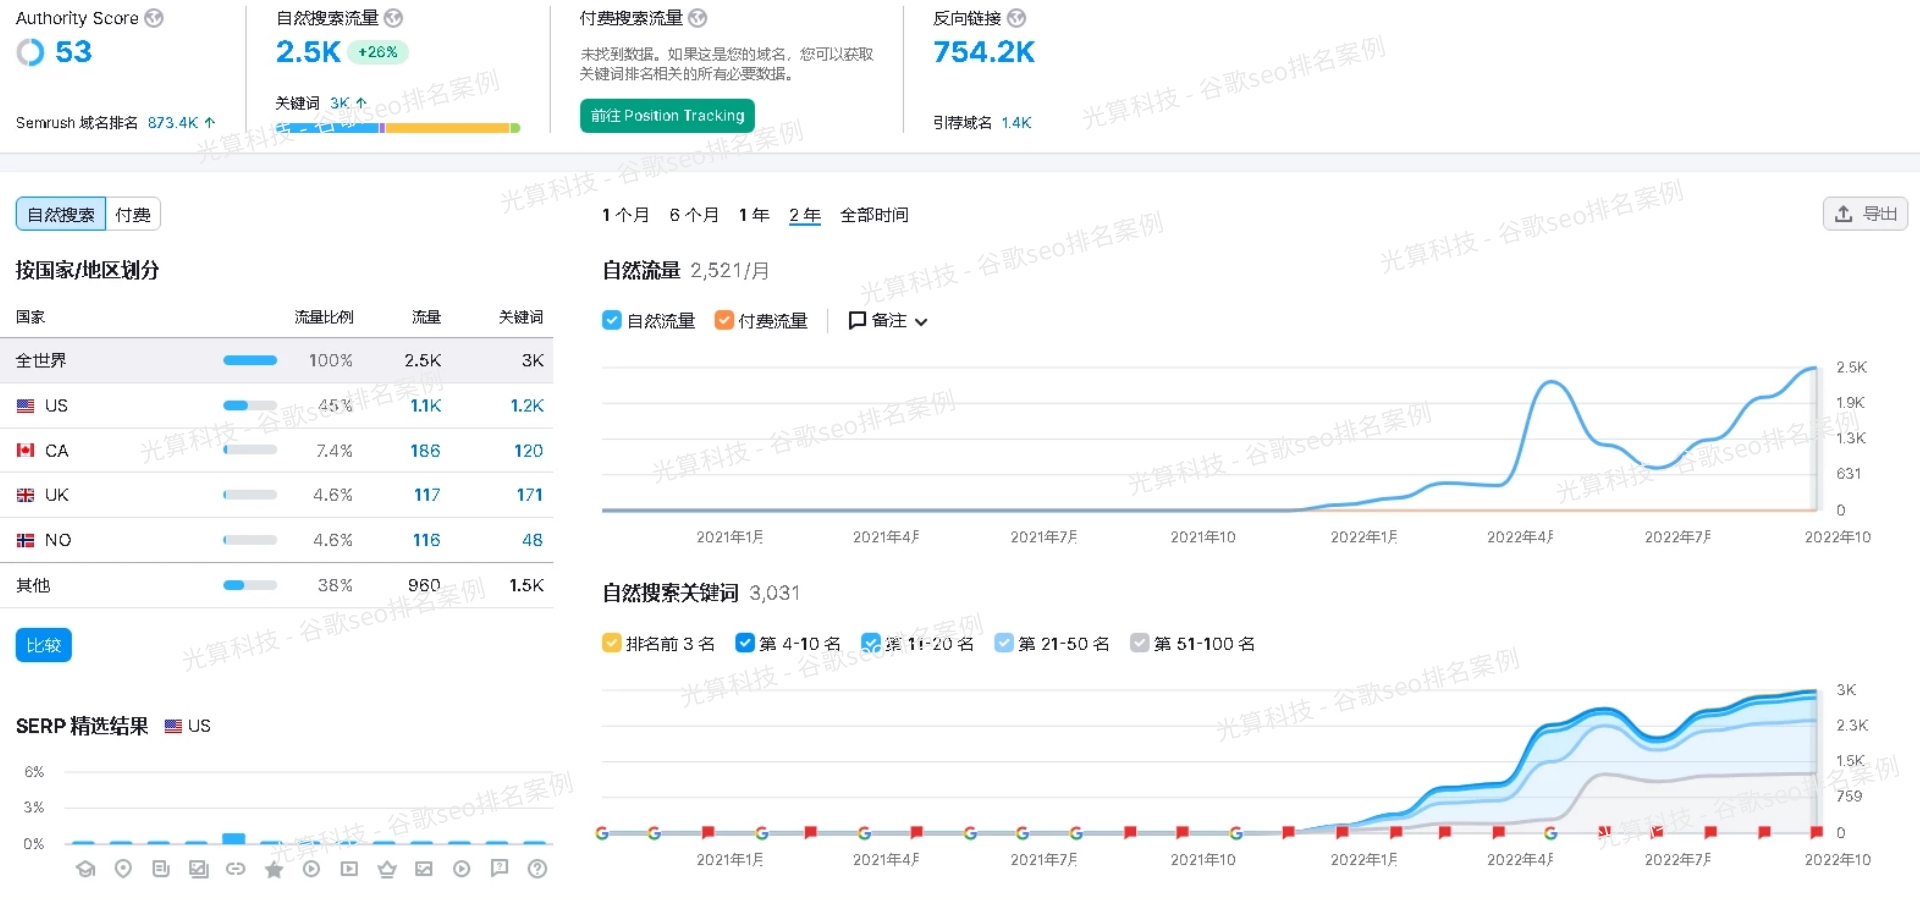Select the link SERP feature icon
This screenshot has width=1920, height=900.
(x=236, y=869)
